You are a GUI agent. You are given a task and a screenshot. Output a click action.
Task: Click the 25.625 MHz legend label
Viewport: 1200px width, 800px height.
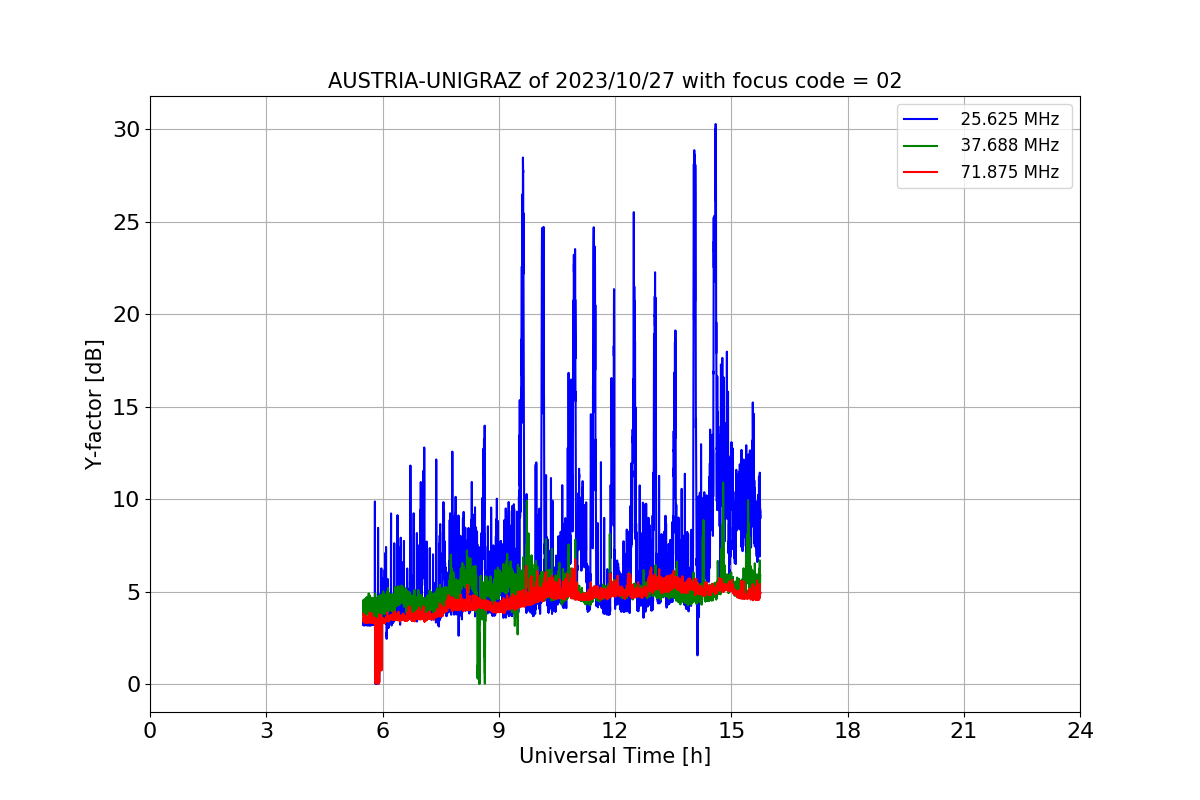click(1009, 119)
